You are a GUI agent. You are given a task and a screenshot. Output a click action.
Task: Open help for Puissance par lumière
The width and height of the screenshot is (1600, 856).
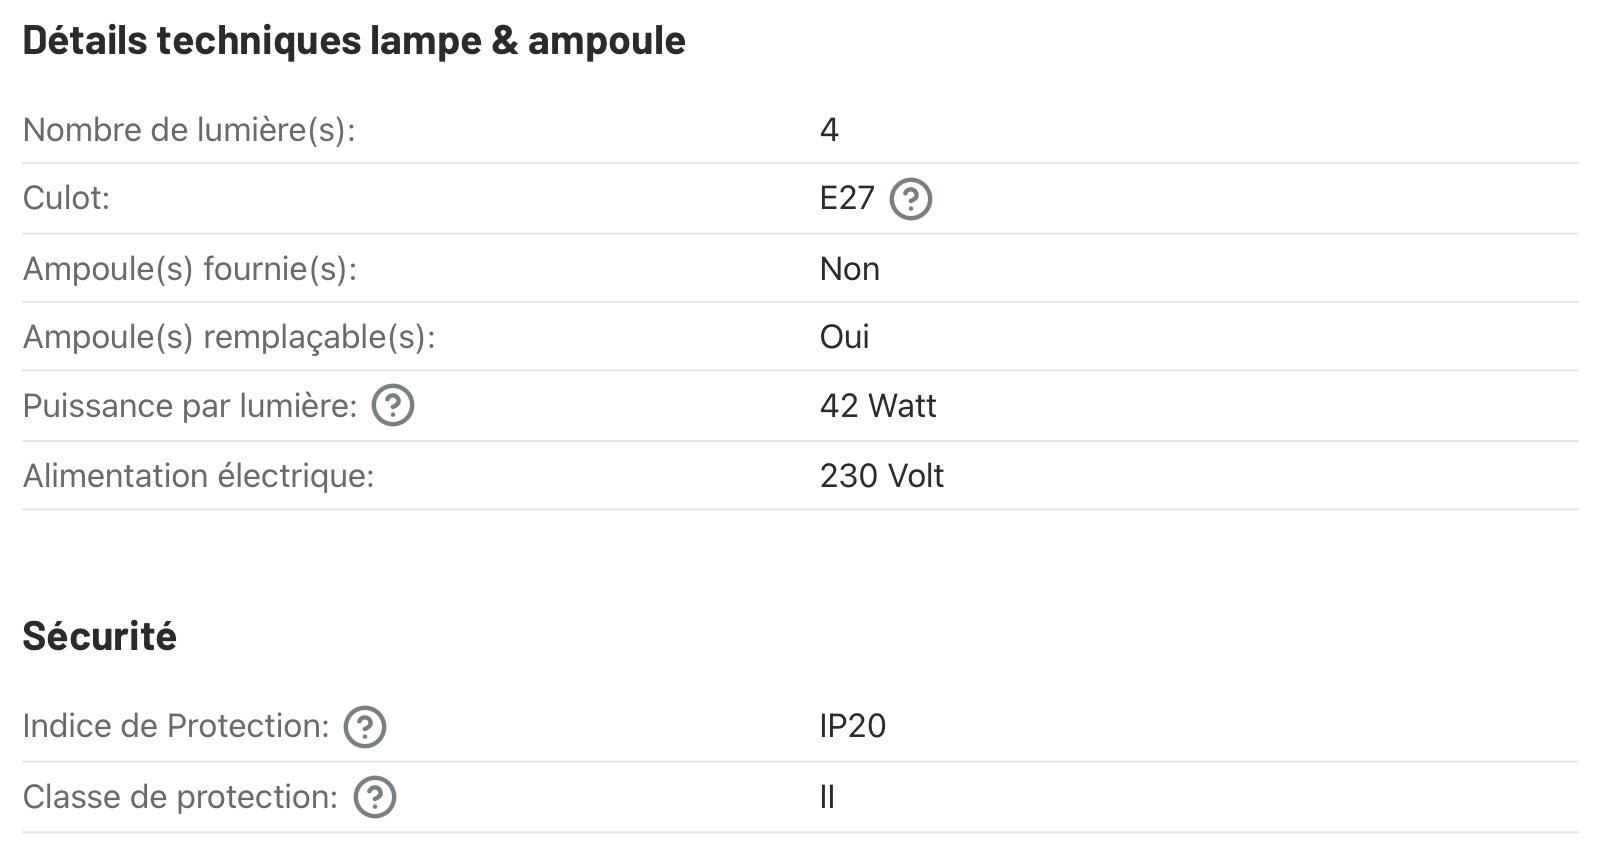click(393, 406)
